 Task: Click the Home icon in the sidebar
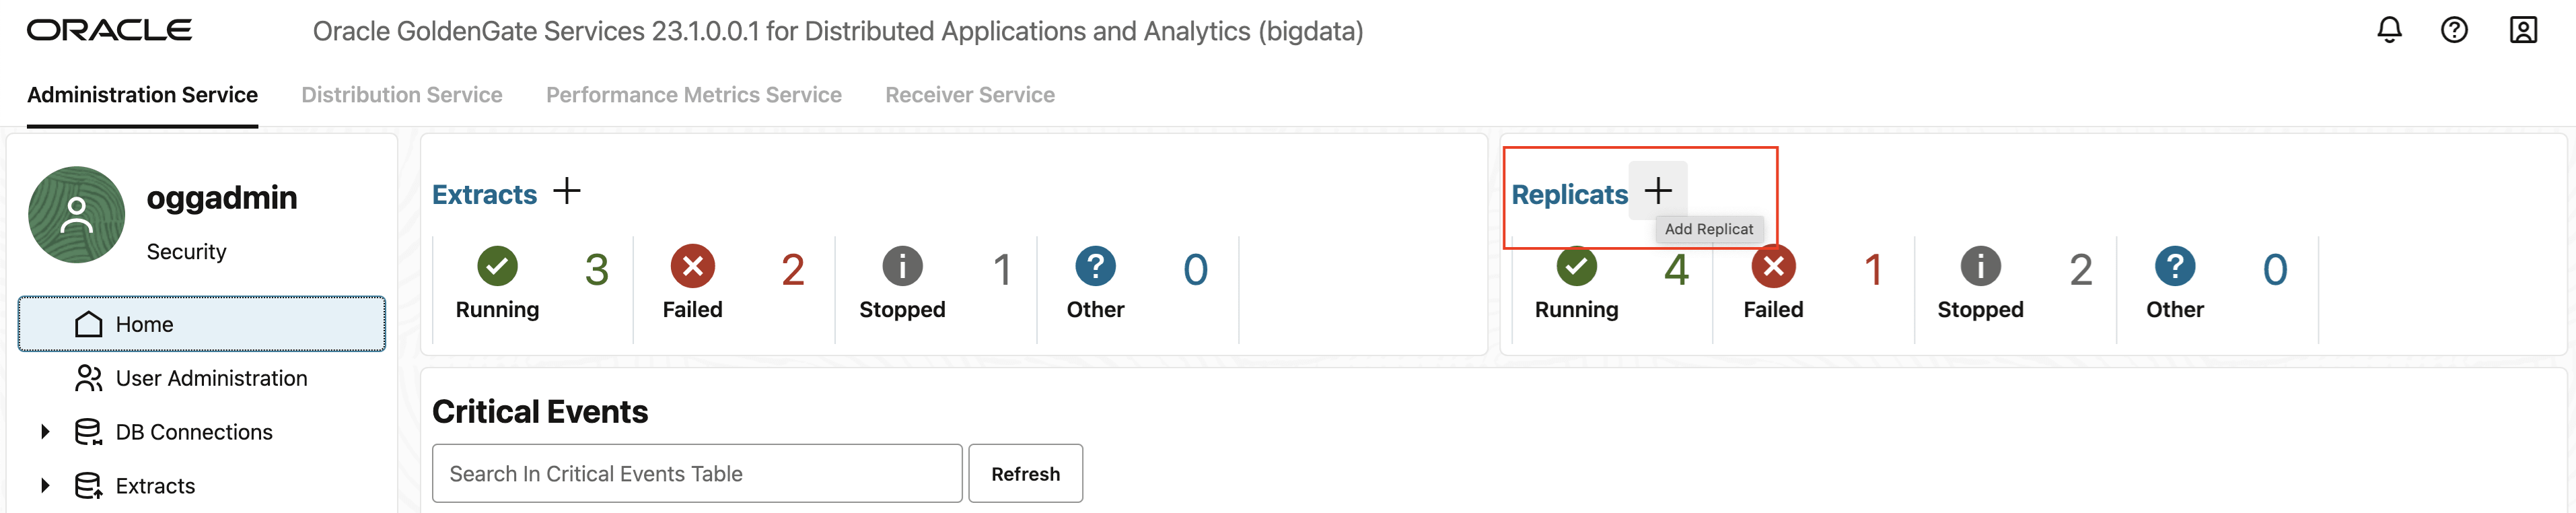(x=88, y=323)
